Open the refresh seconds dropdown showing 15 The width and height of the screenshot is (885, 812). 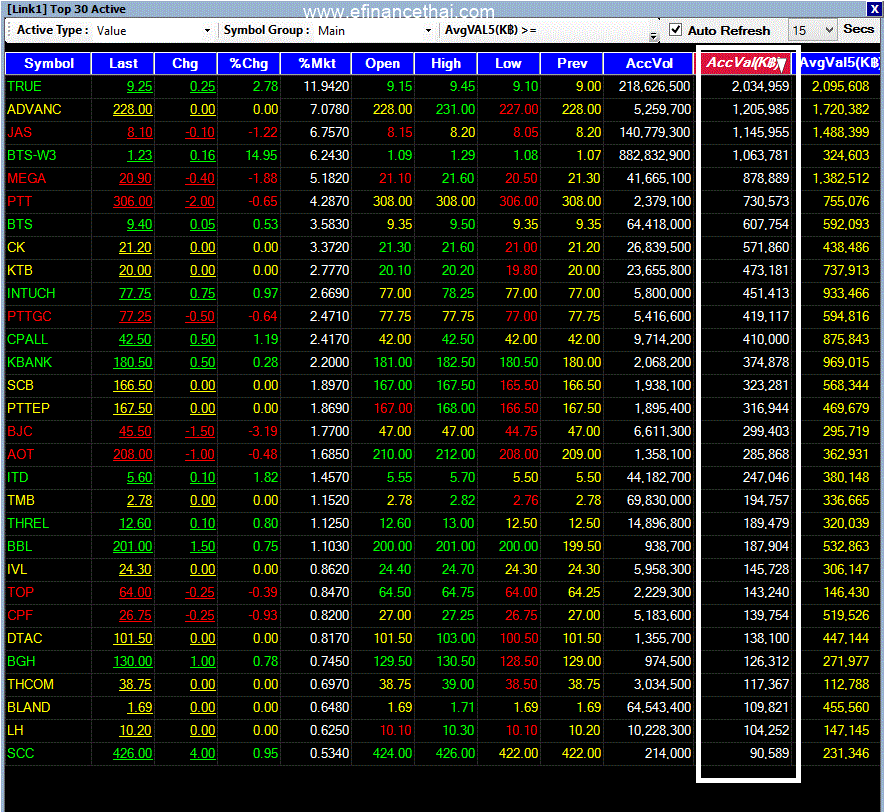(813, 30)
